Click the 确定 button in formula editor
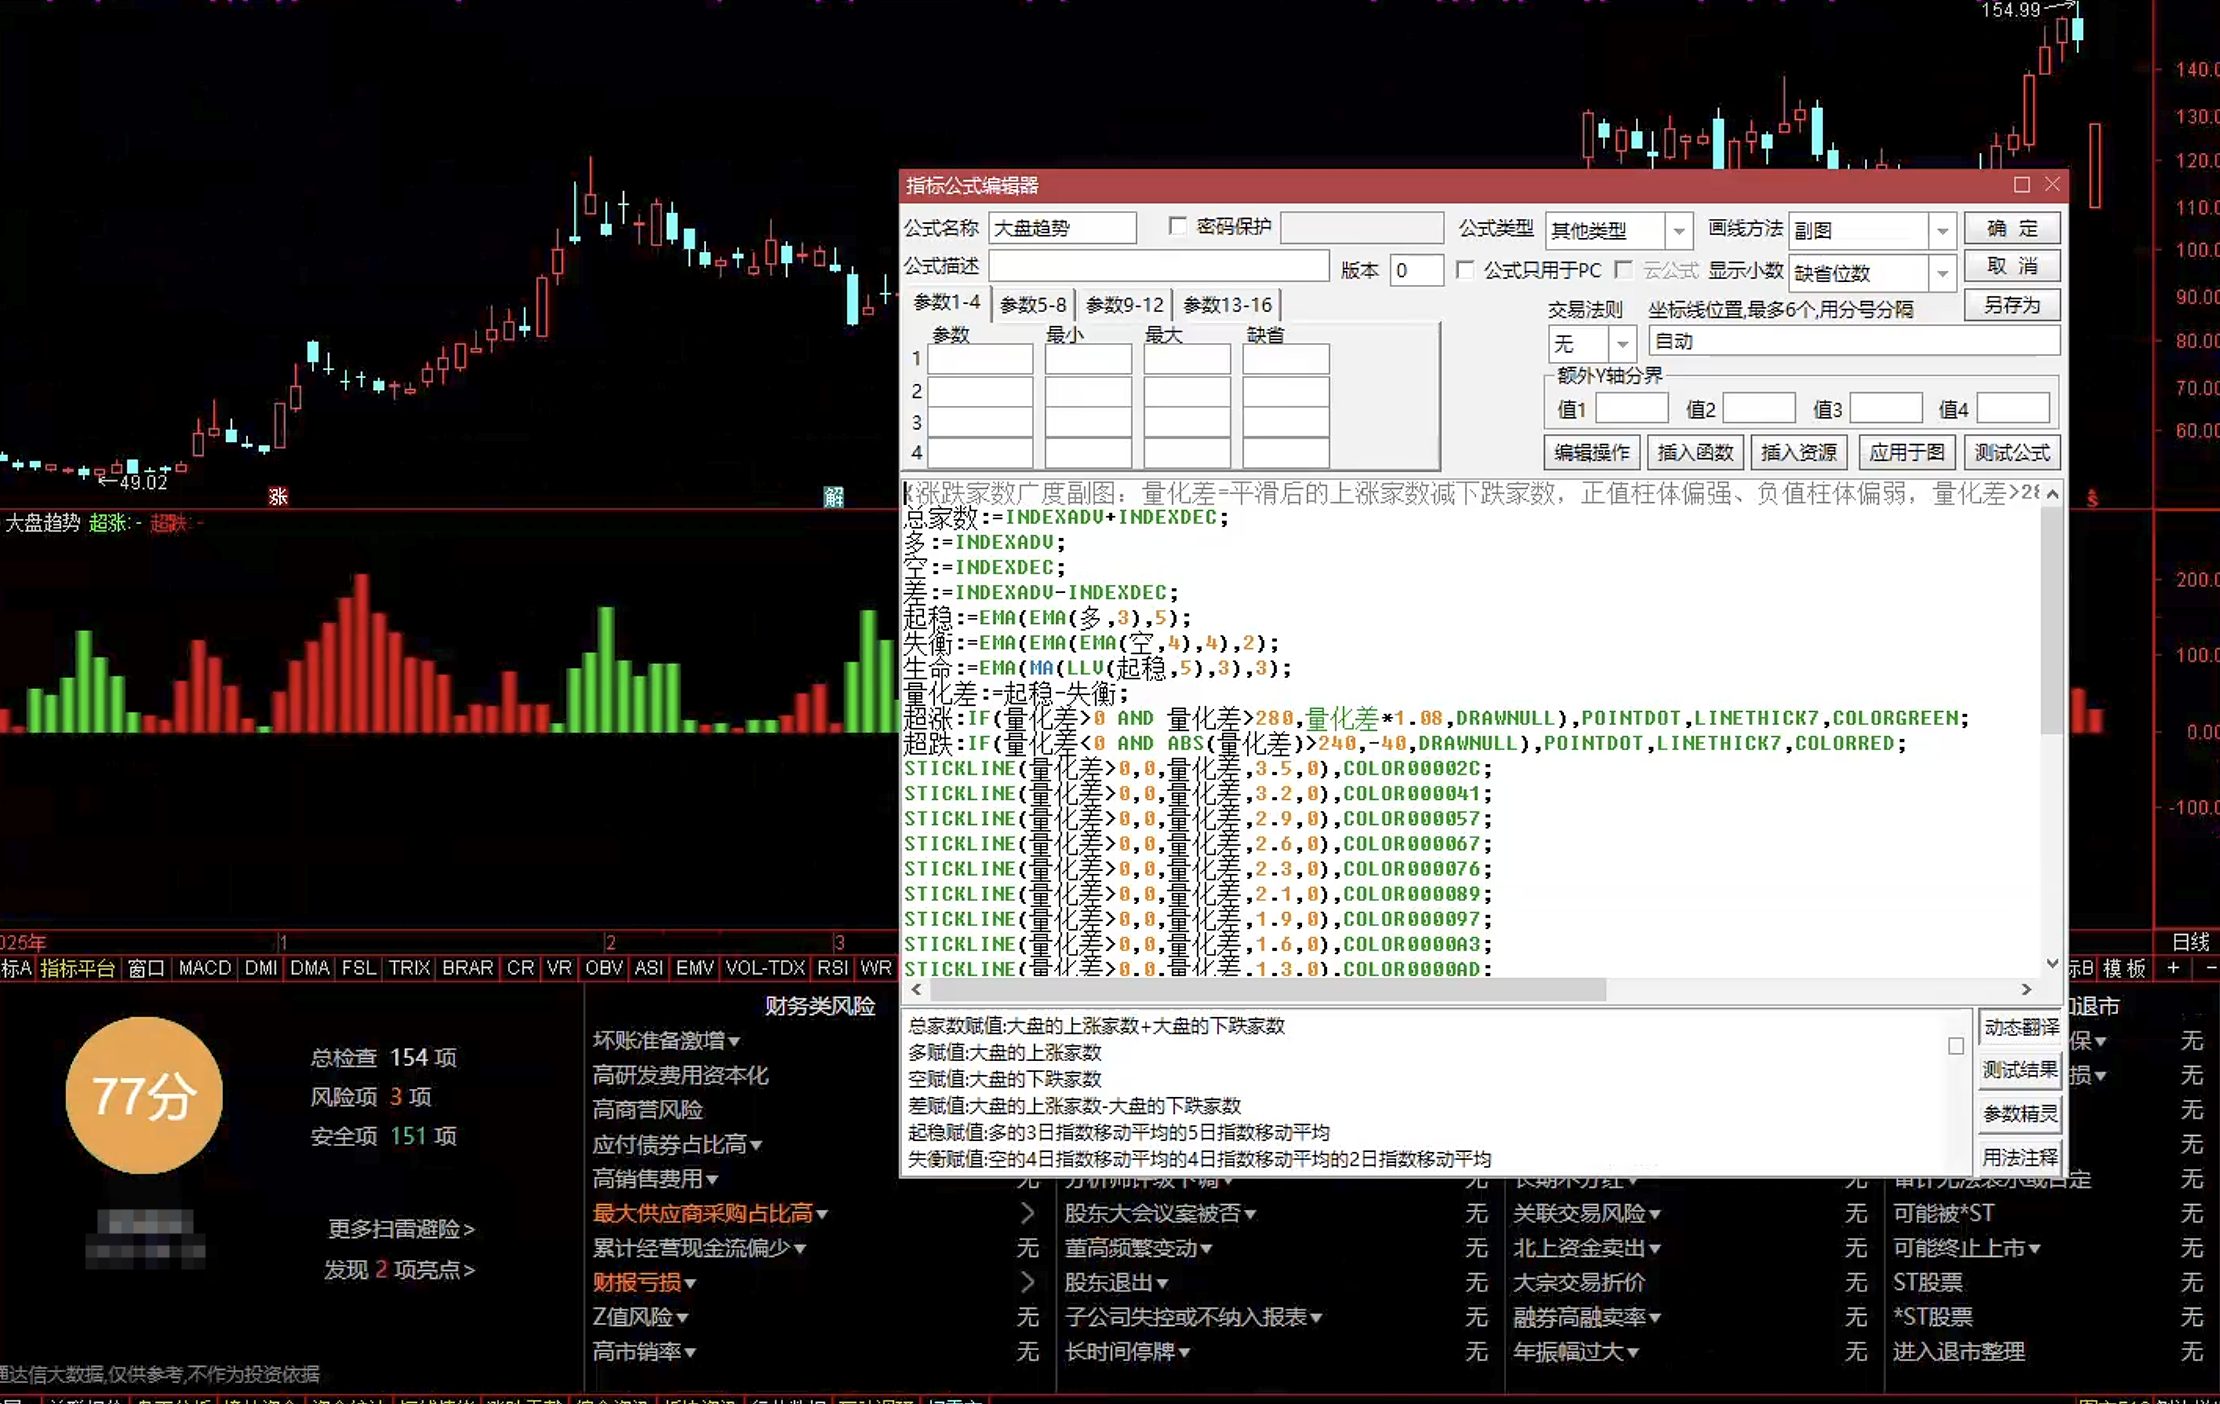 point(2011,228)
